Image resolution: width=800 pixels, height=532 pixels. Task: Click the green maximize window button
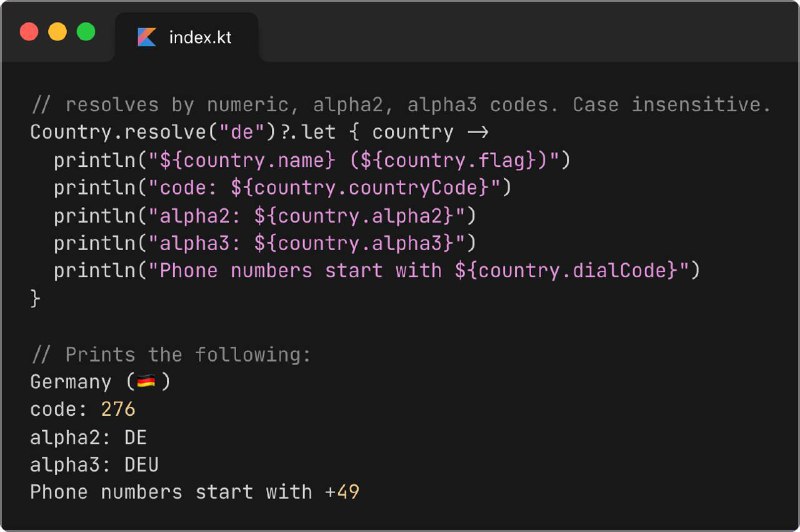[86, 32]
